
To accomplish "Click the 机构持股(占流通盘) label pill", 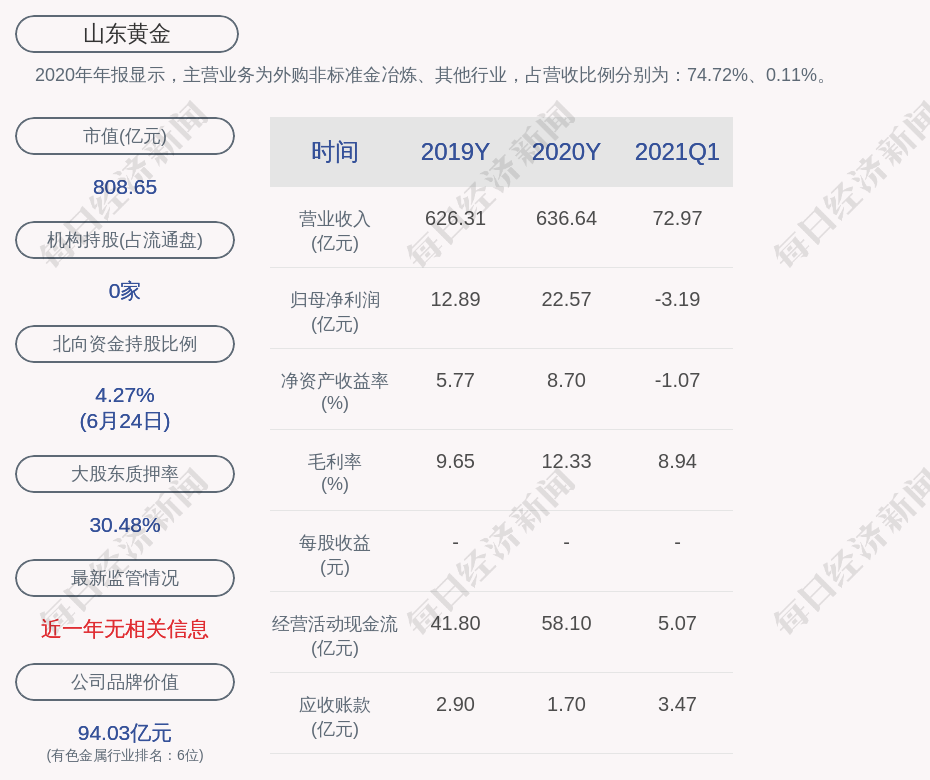I will (125, 240).
